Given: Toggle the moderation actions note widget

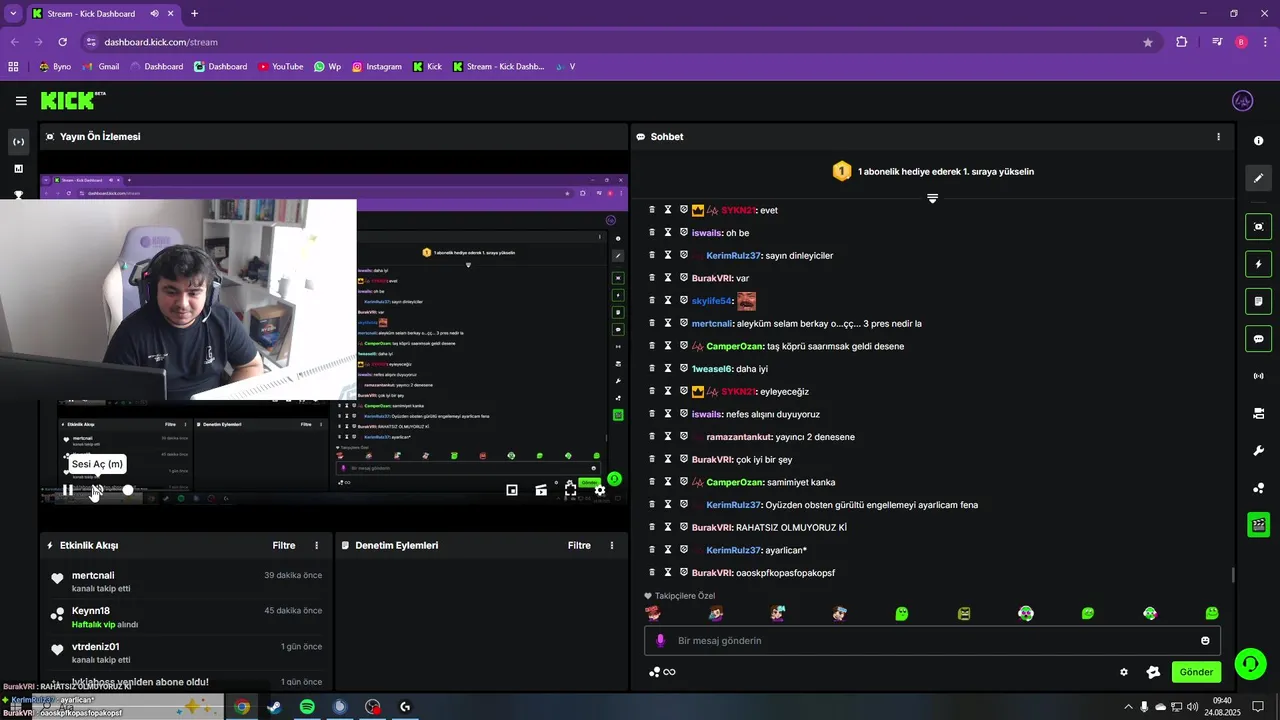Looking at the screenshot, I should (1258, 301).
